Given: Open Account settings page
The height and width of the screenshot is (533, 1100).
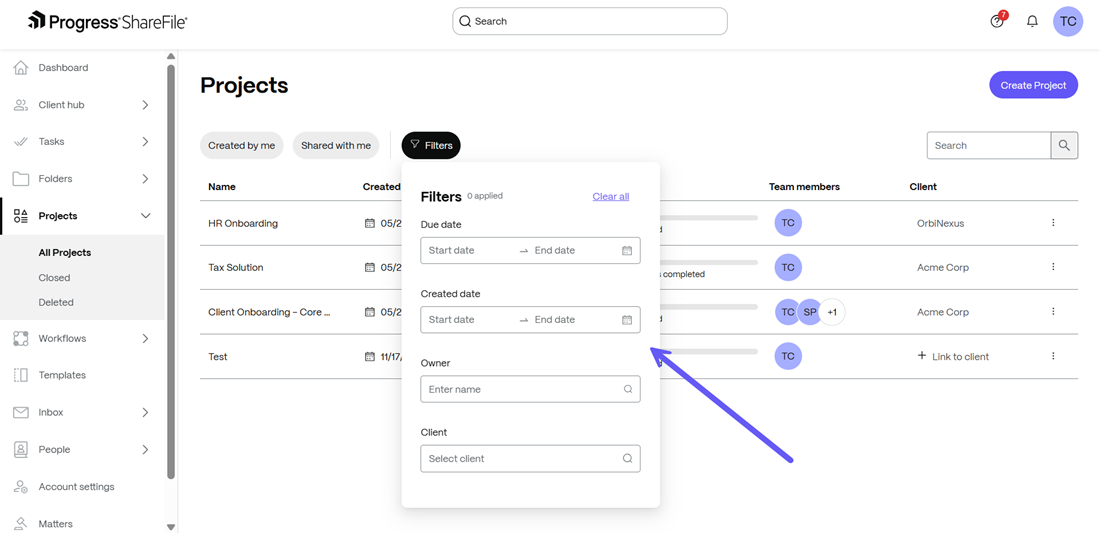Looking at the screenshot, I should tap(76, 487).
